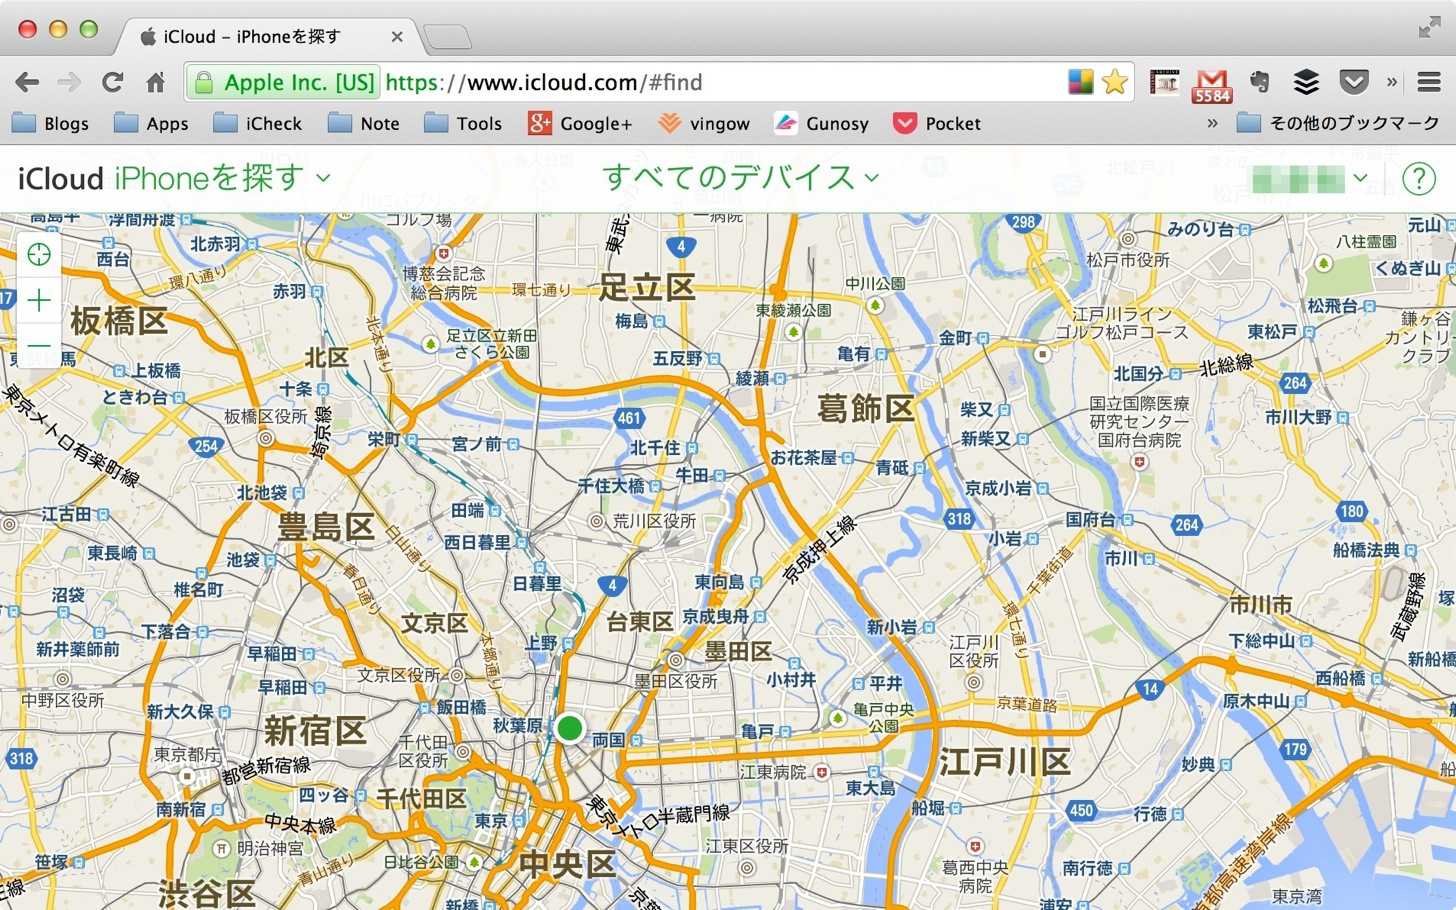This screenshot has width=1456, height=910.
Task: Click the 台東区 label on the map
Action: coord(639,622)
